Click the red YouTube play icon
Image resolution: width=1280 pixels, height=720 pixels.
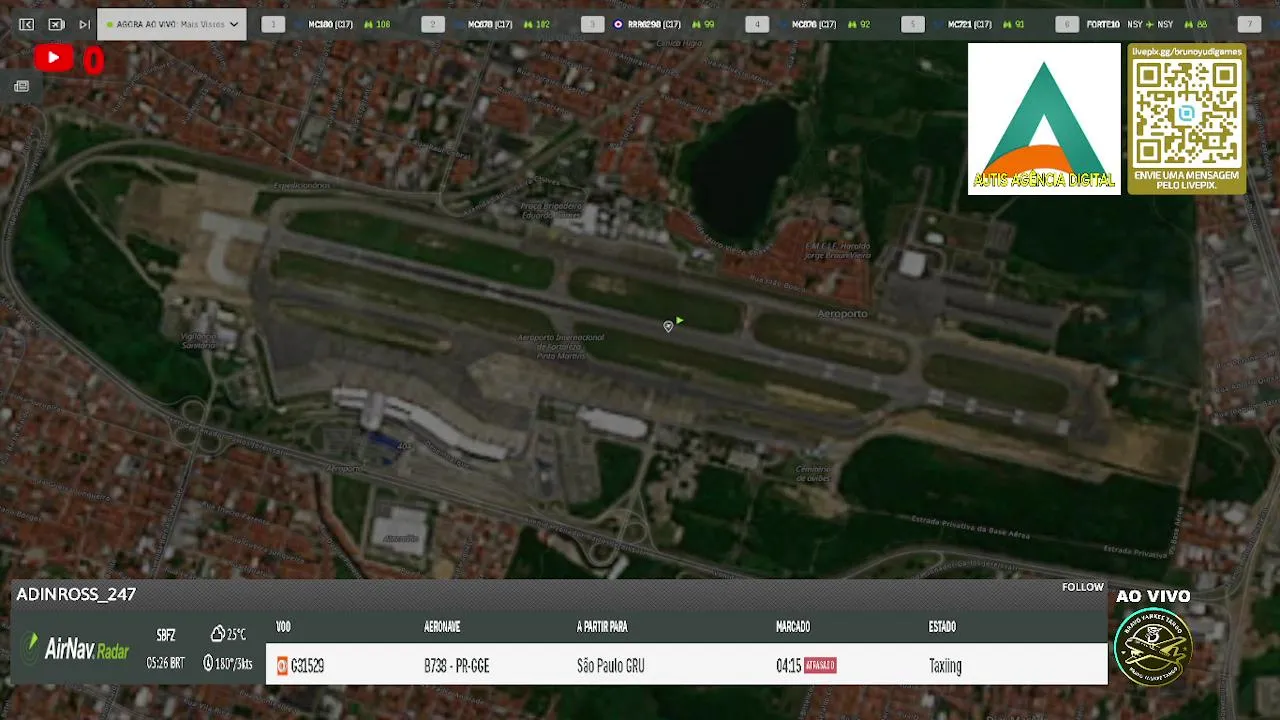53,59
